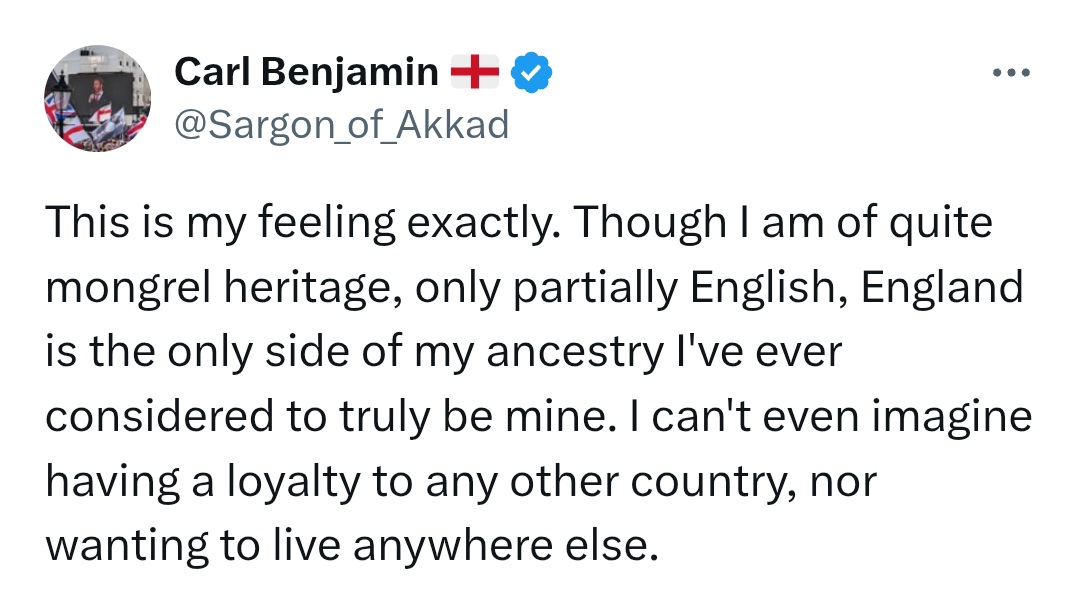The width and height of the screenshot is (1080, 596).
Task: Click the final line "wanting to live anywhere else"
Action: (352, 547)
